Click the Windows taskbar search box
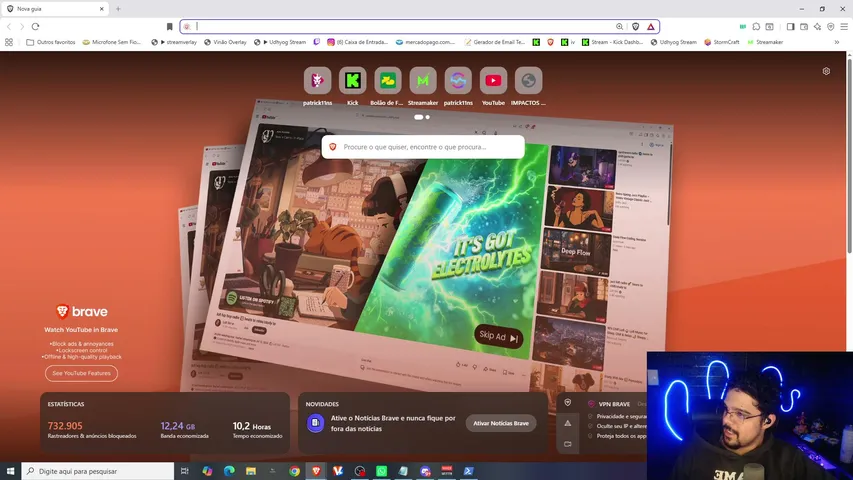The height and width of the screenshot is (480, 853). [x=98, y=471]
